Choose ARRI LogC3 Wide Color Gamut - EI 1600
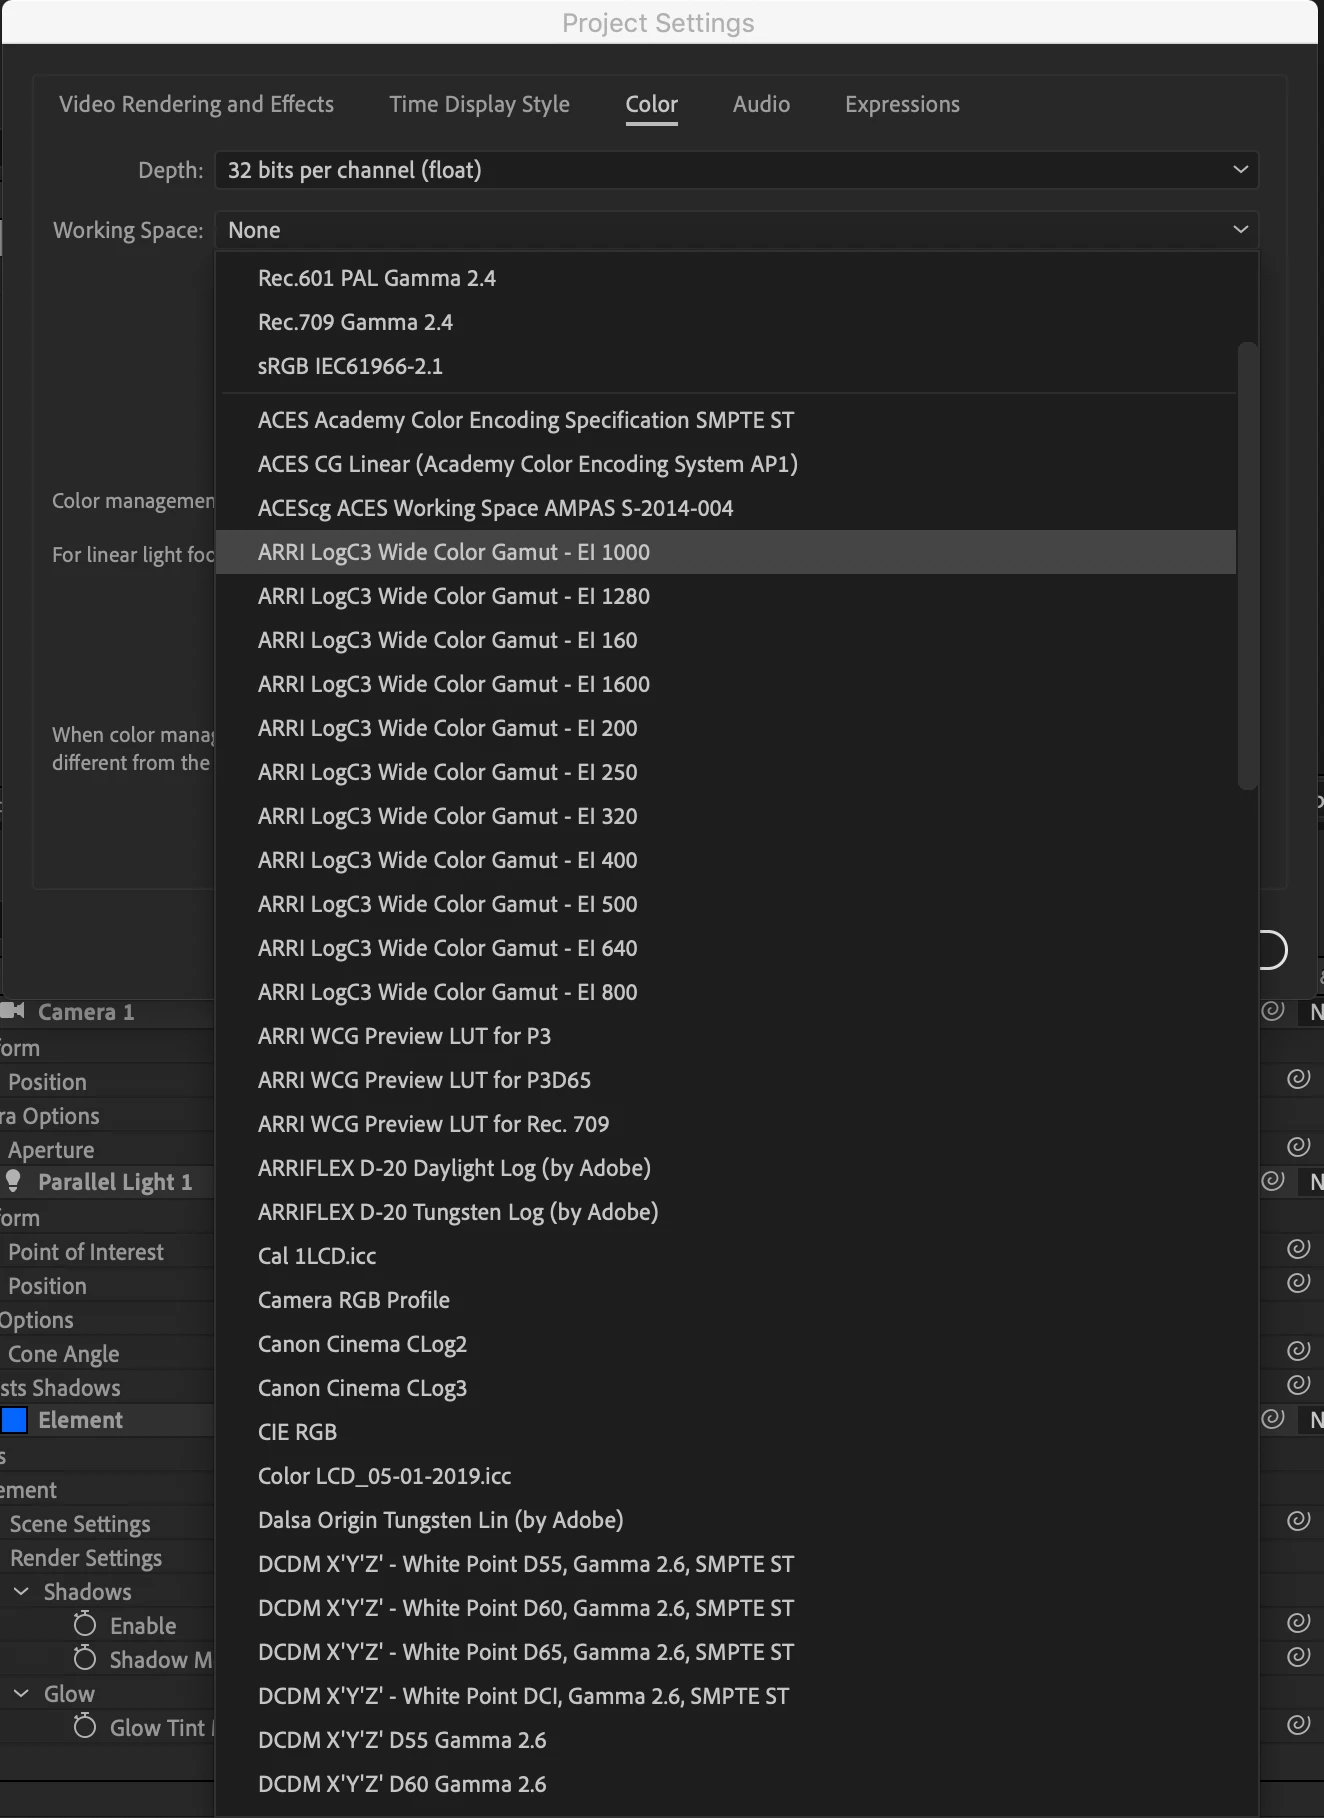Image resolution: width=1324 pixels, height=1818 pixels. click(726, 684)
